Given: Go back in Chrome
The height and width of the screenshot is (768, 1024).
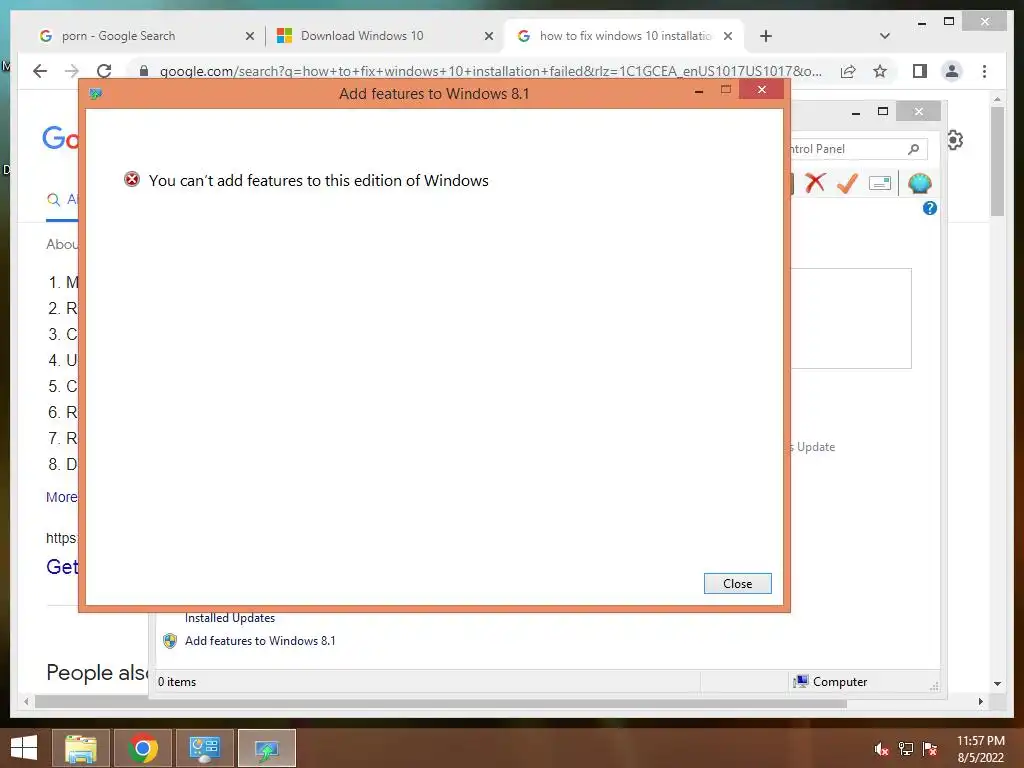Looking at the screenshot, I should 40,71.
